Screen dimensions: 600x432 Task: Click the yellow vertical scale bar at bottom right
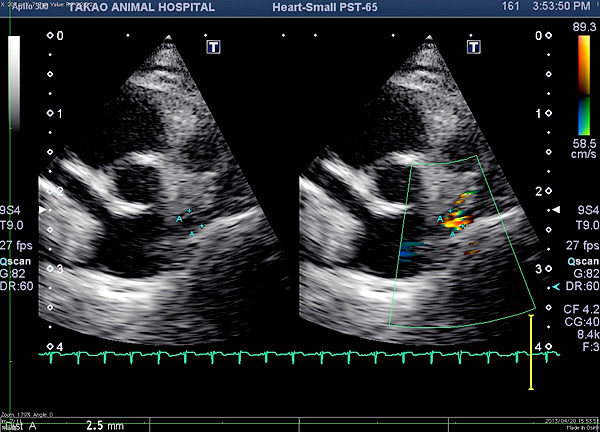(x=531, y=352)
